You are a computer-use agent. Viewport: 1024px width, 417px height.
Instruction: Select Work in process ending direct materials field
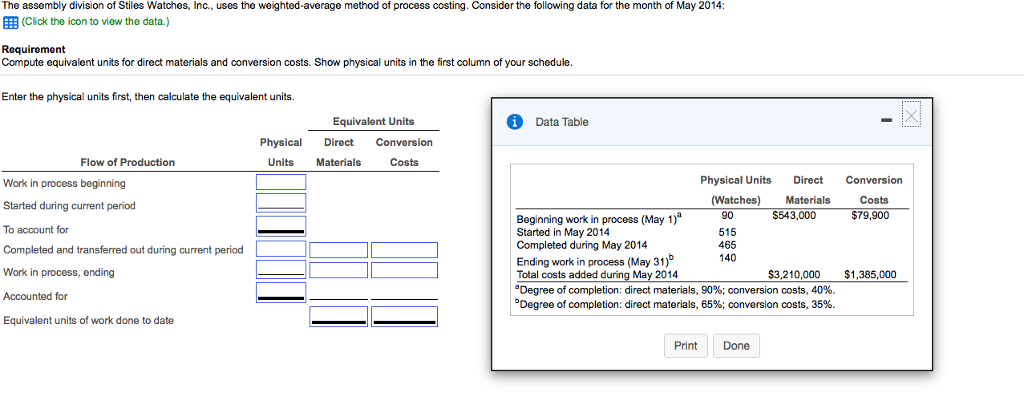click(338, 270)
